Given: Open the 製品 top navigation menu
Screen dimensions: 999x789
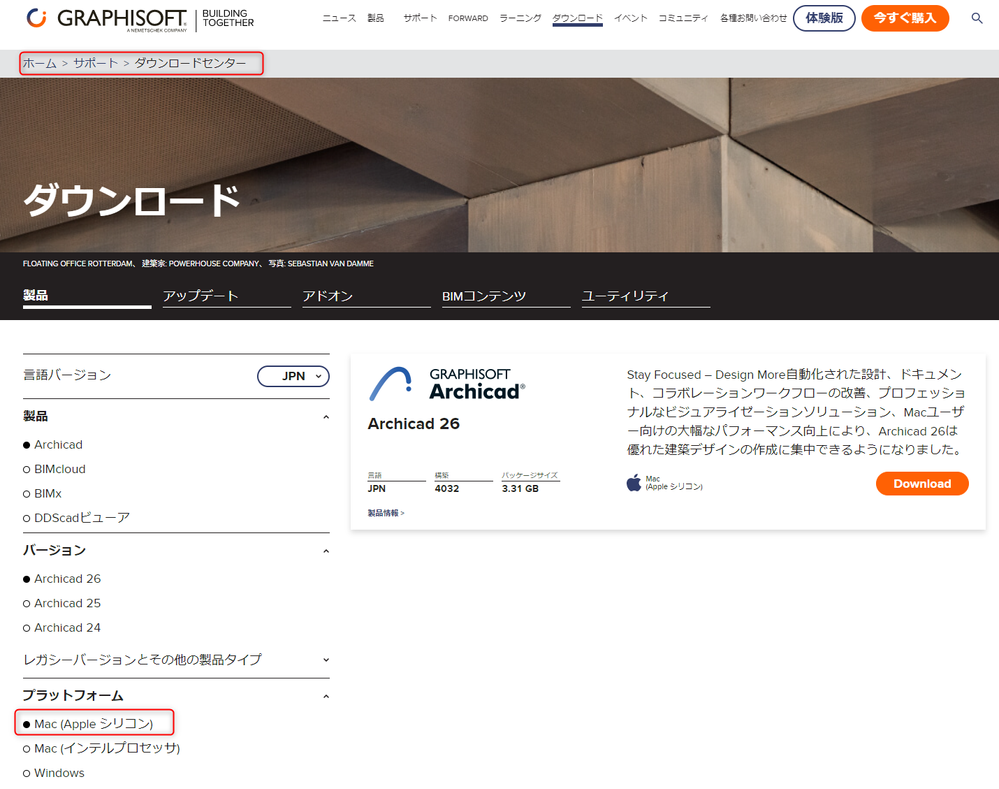Looking at the screenshot, I should 376,18.
